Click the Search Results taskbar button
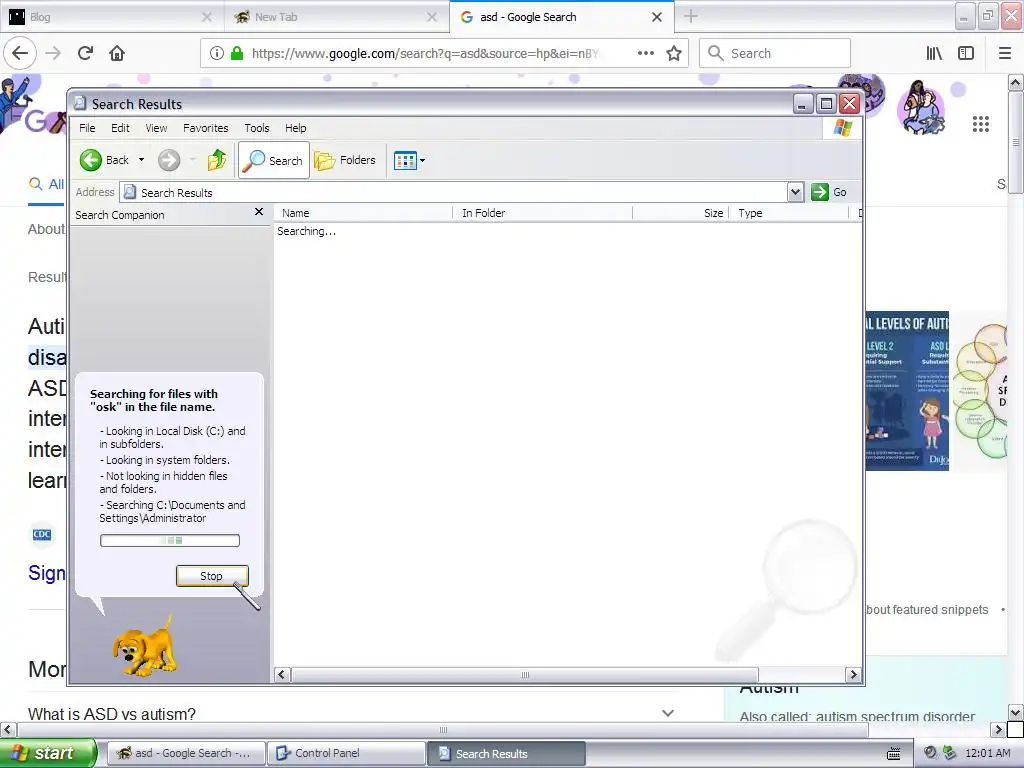 tap(507, 753)
